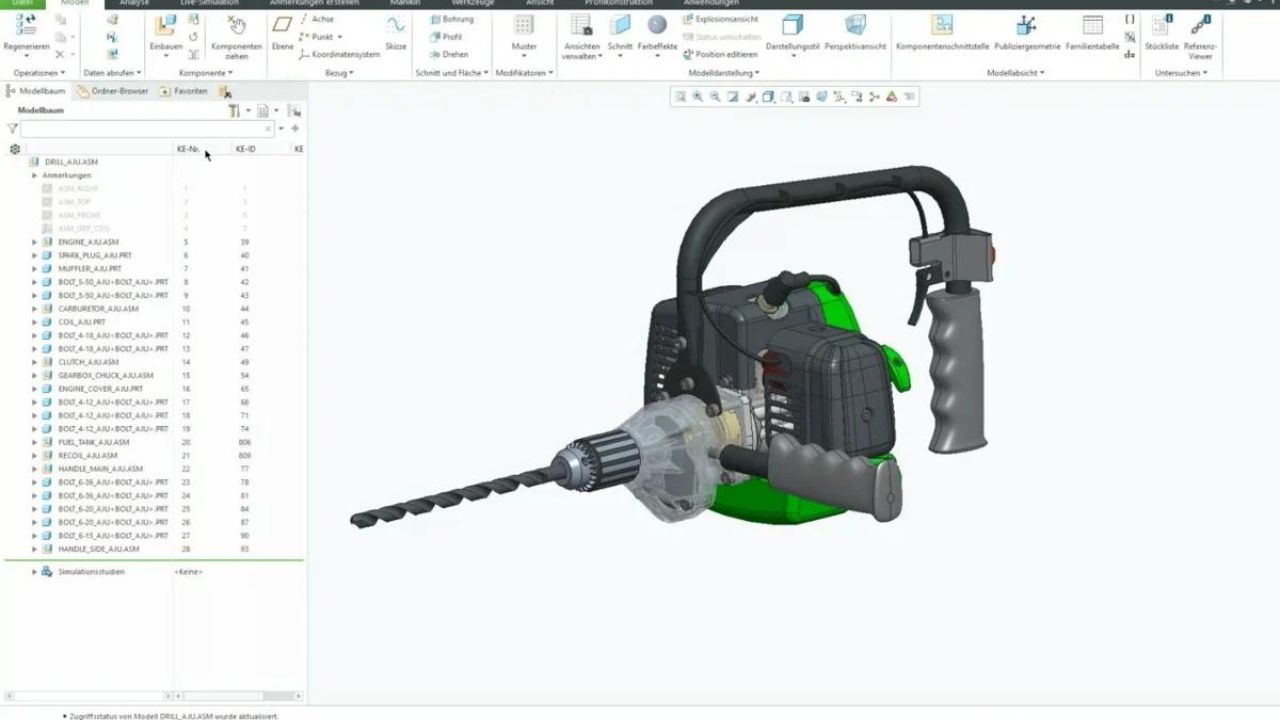Expand the FUEL_TANK_AJU.ASM node
The image size is (1280, 720).
pyautogui.click(x=33, y=442)
